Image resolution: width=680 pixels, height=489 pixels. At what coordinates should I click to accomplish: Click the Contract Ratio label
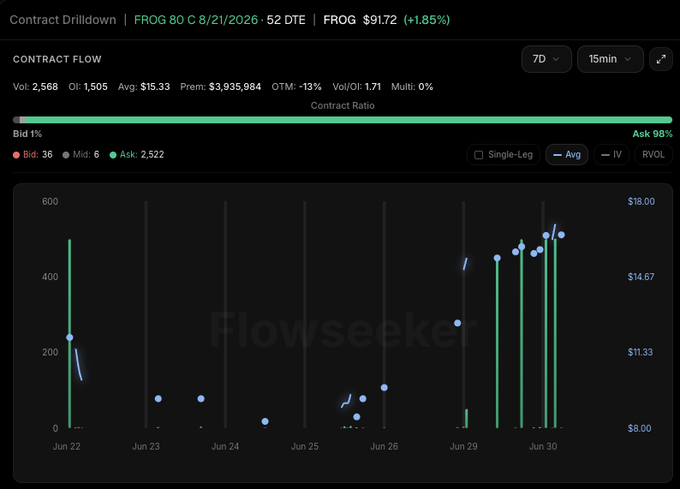click(343, 105)
